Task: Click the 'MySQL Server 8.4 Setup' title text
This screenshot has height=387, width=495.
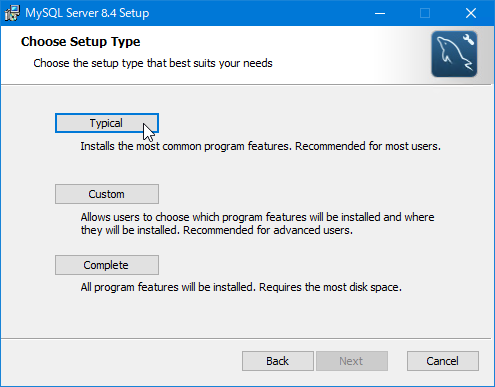Action: [x=87, y=13]
